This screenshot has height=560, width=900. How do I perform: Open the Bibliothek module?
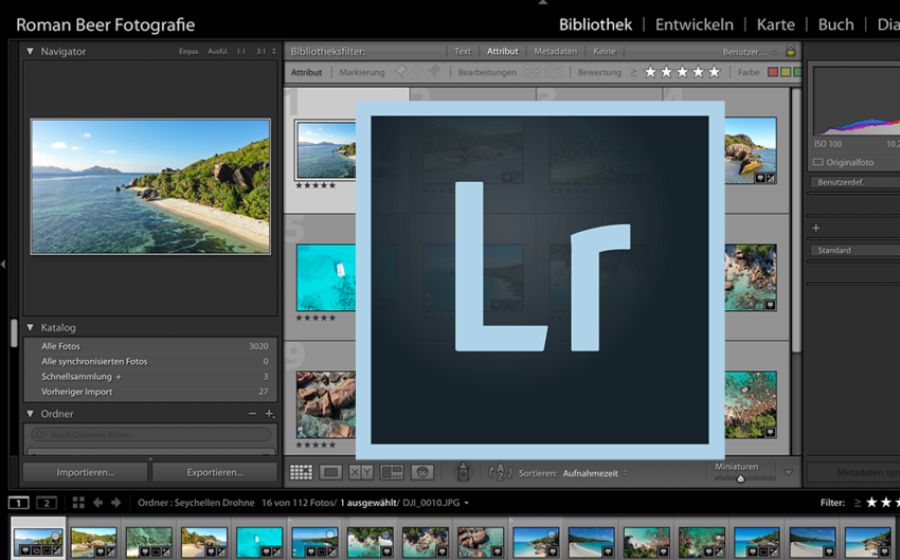(595, 25)
